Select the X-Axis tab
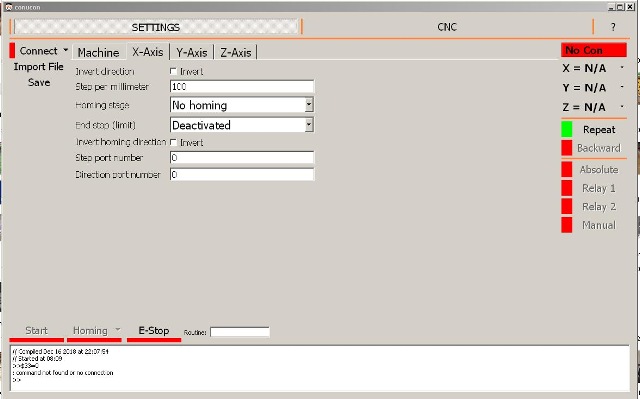Viewport: 640px width, 399px height. pos(148,52)
